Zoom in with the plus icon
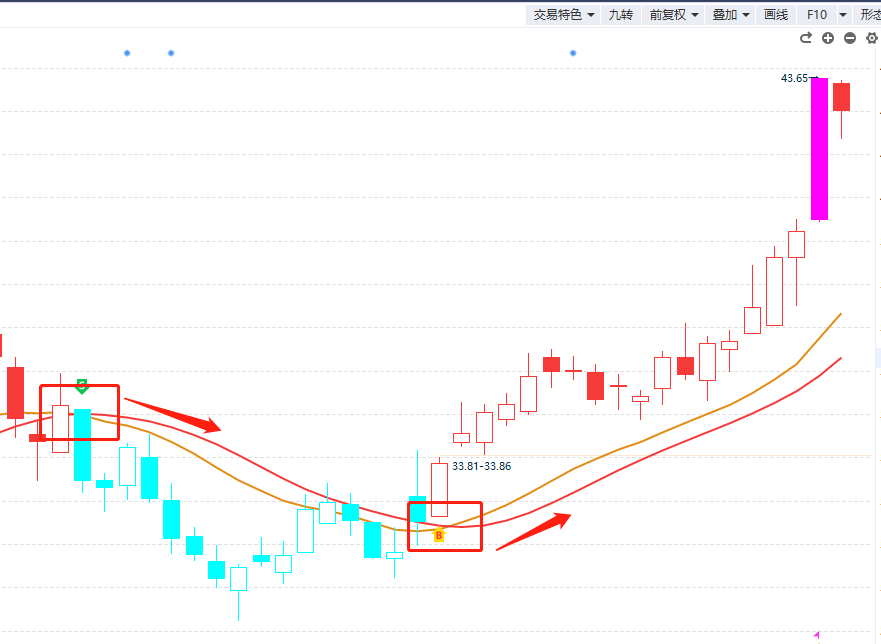The width and height of the screenshot is (881, 644). (x=828, y=38)
